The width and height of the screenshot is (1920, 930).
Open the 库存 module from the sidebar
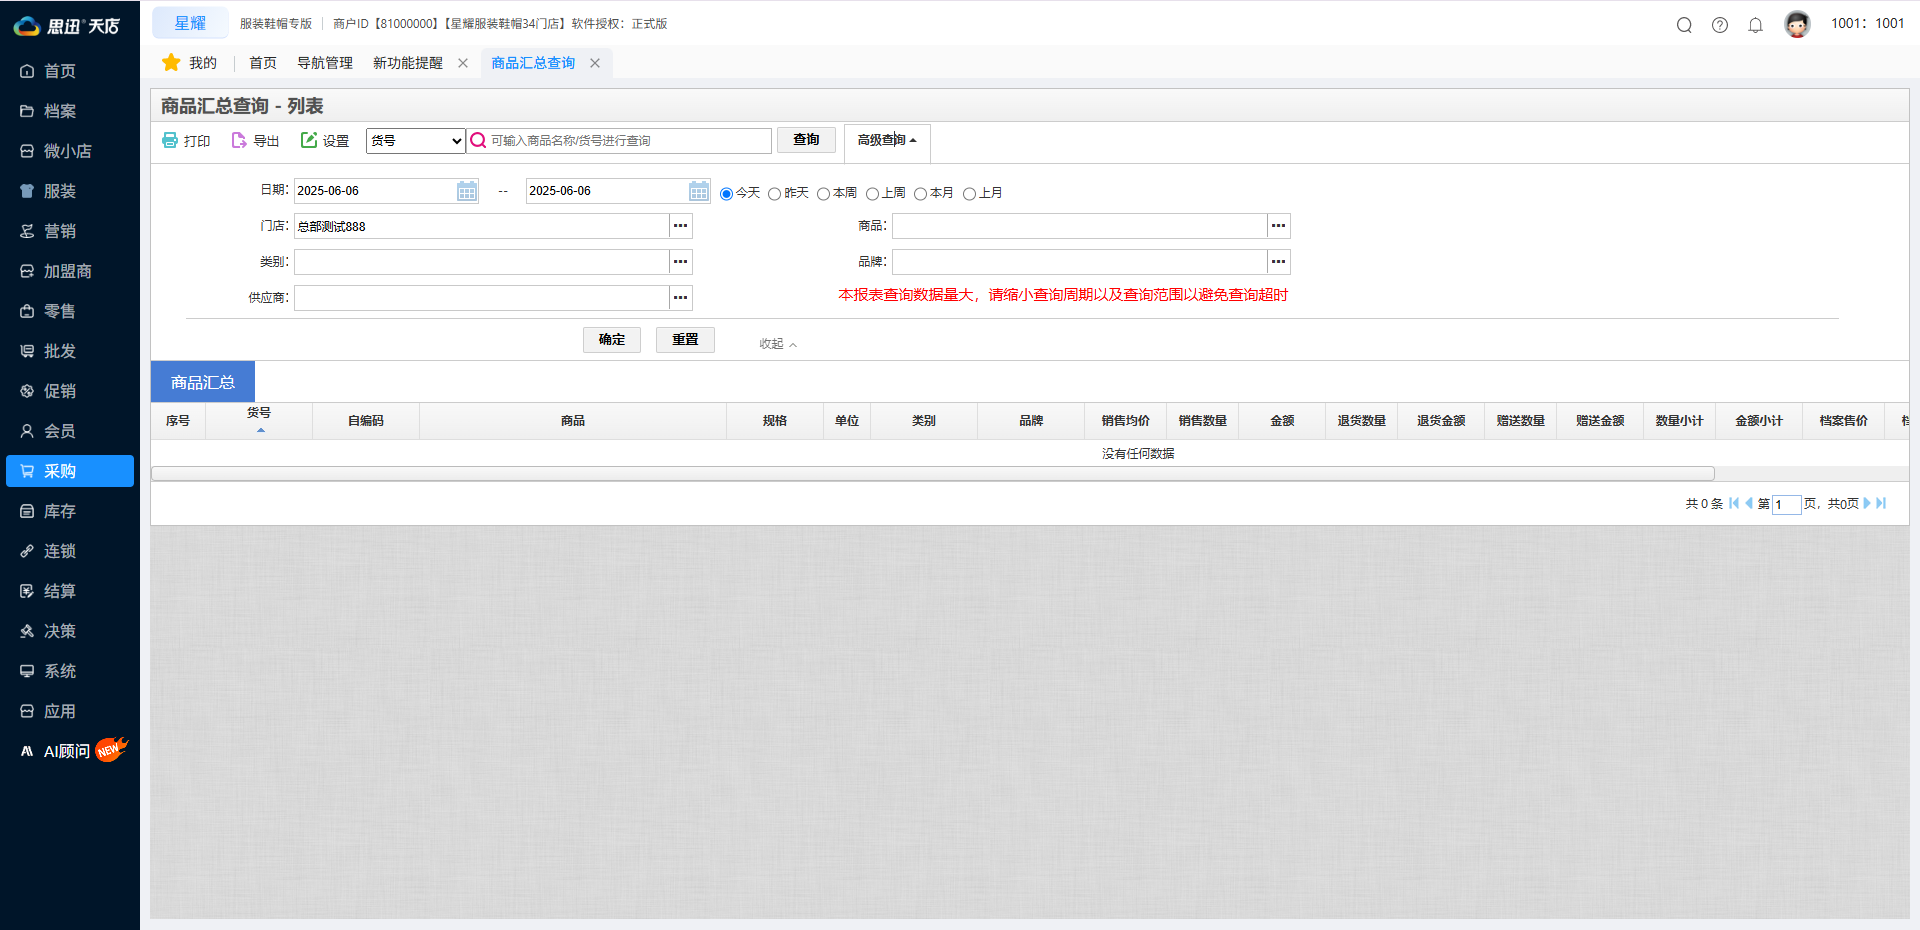pos(58,511)
